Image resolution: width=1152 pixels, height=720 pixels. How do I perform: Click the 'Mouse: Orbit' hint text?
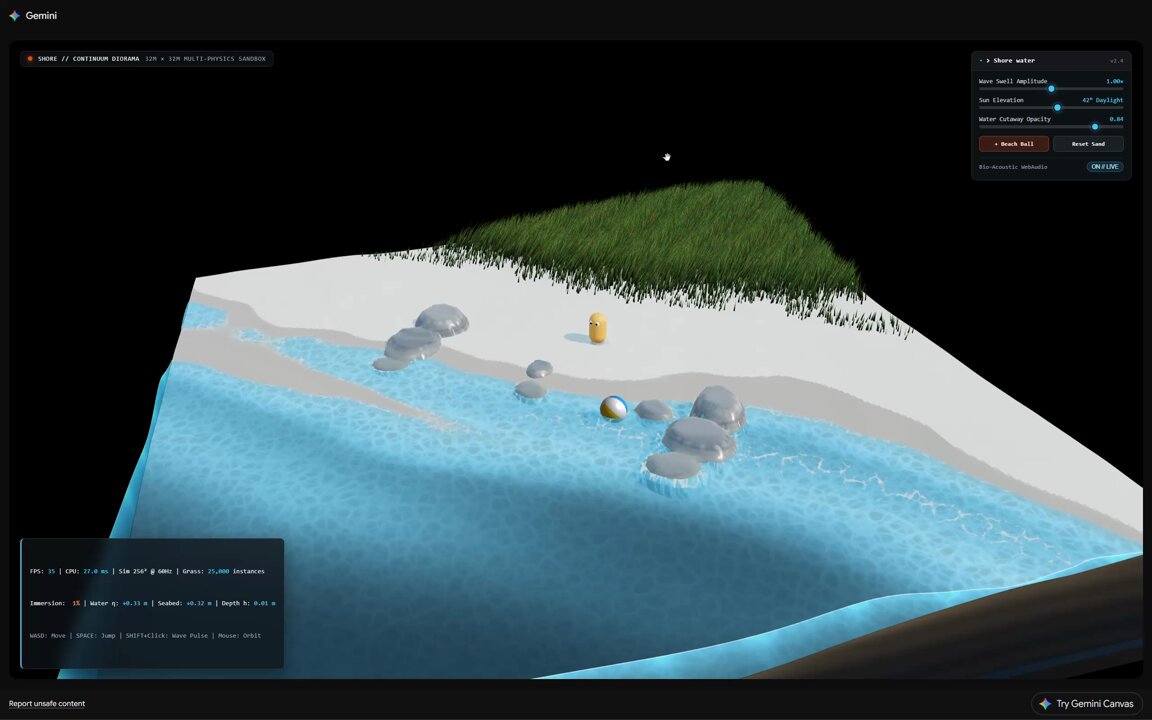(x=239, y=636)
